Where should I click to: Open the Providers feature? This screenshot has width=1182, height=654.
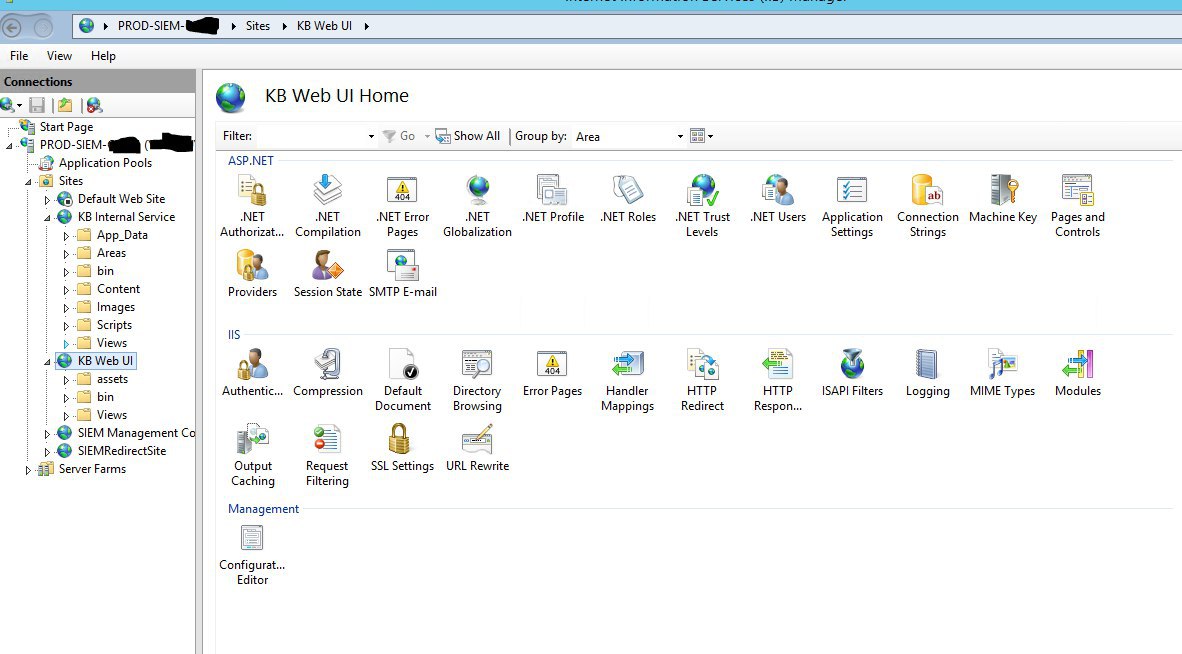pos(252,274)
